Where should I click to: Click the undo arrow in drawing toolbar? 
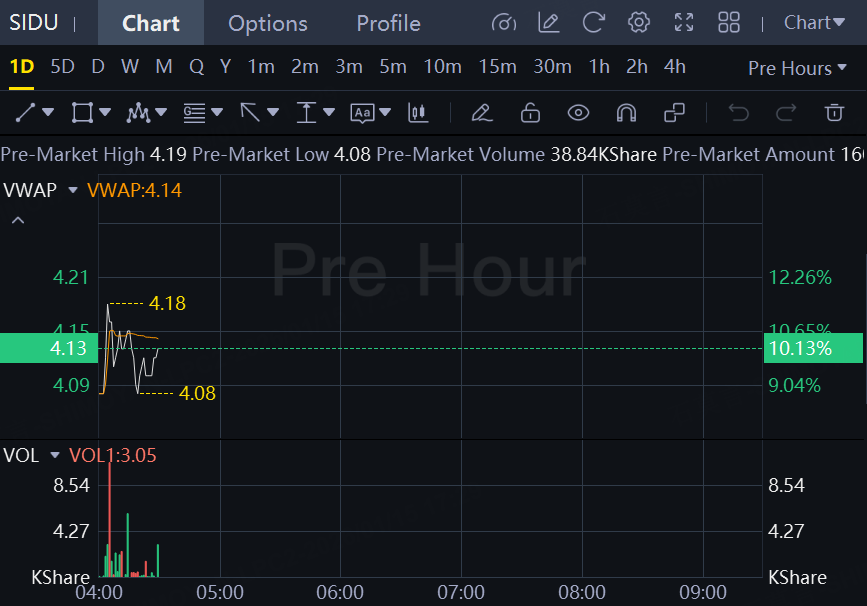point(739,112)
